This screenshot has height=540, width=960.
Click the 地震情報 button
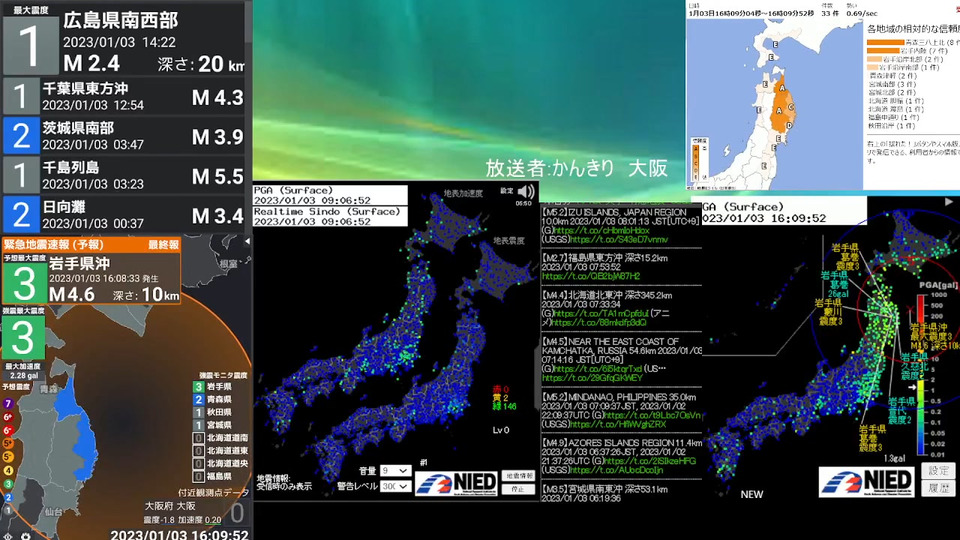(518, 476)
